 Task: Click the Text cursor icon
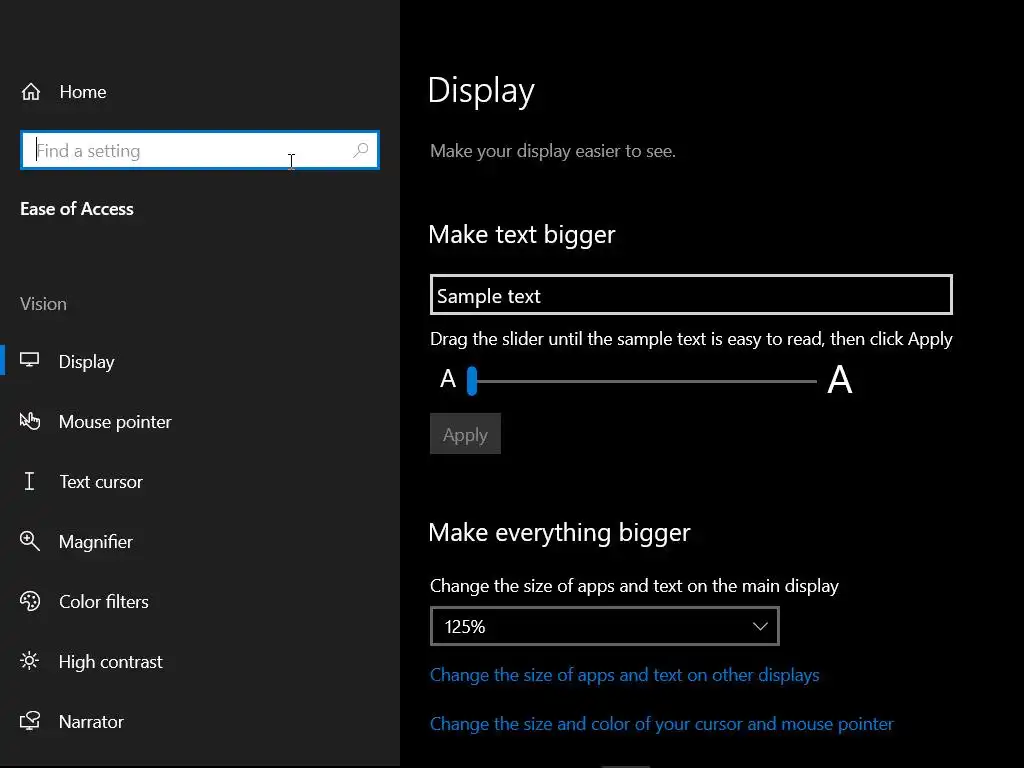coord(30,481)
